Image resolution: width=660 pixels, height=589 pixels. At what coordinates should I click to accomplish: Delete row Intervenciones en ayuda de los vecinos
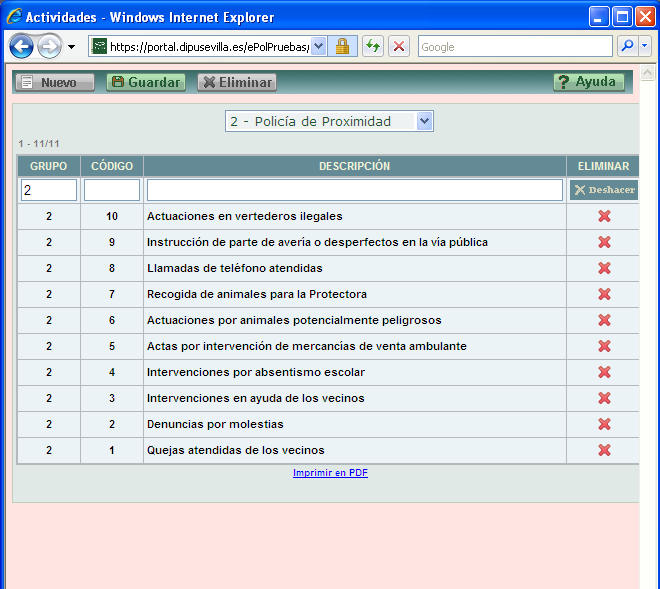click(604, 398)
